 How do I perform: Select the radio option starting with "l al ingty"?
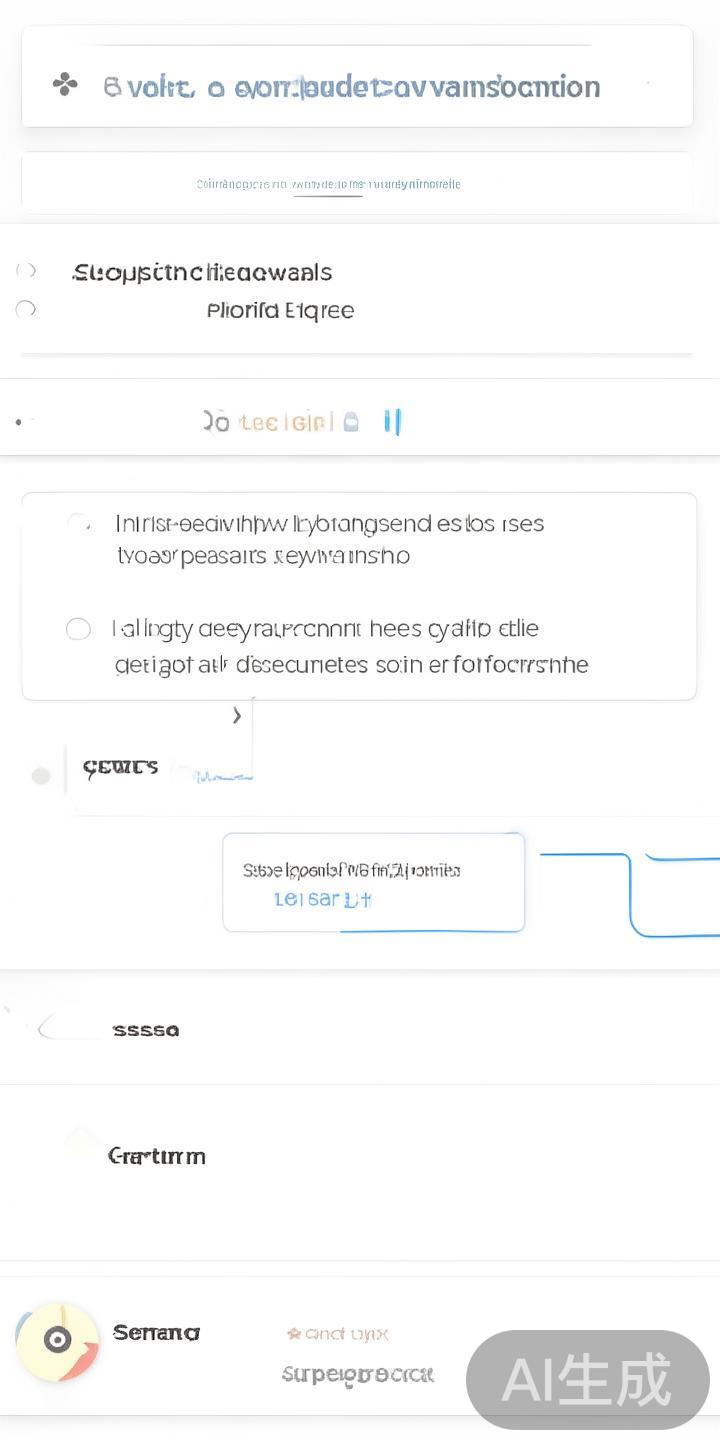pos(78,629)
